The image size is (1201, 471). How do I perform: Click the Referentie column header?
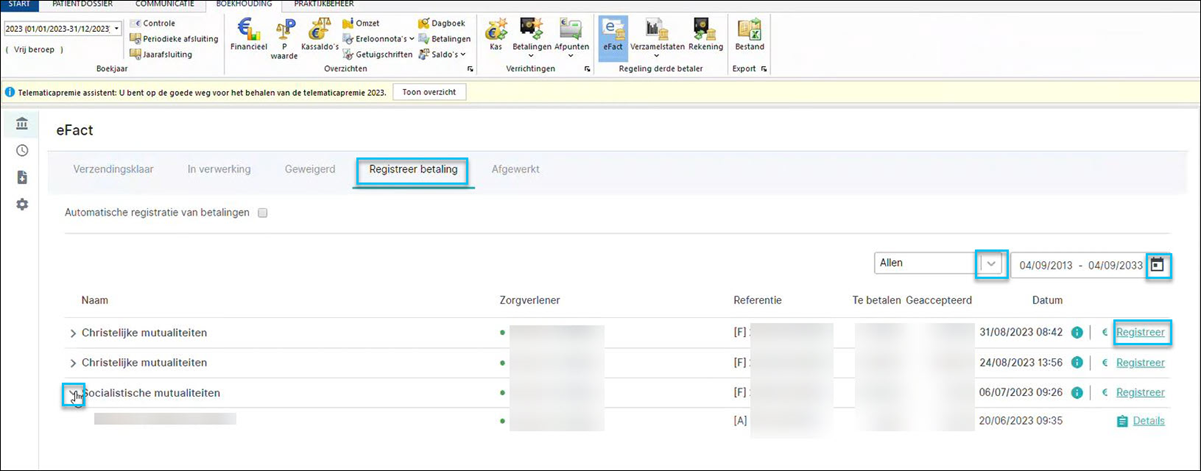(757, 300)
